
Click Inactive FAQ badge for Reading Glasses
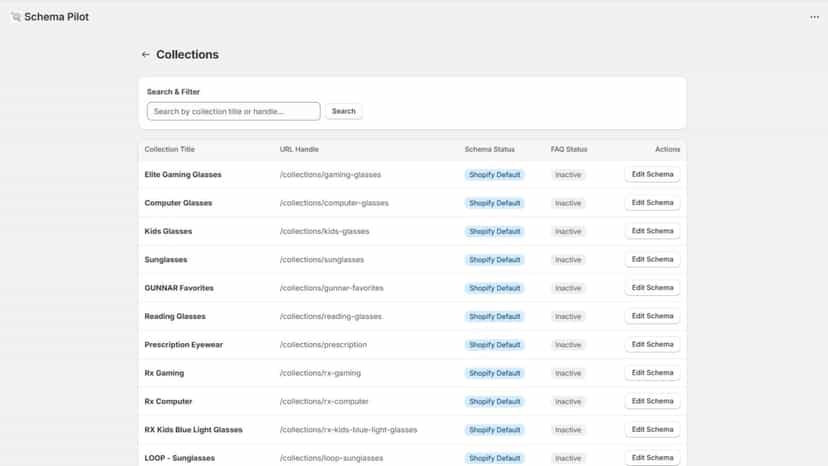[x=568, y=316]
